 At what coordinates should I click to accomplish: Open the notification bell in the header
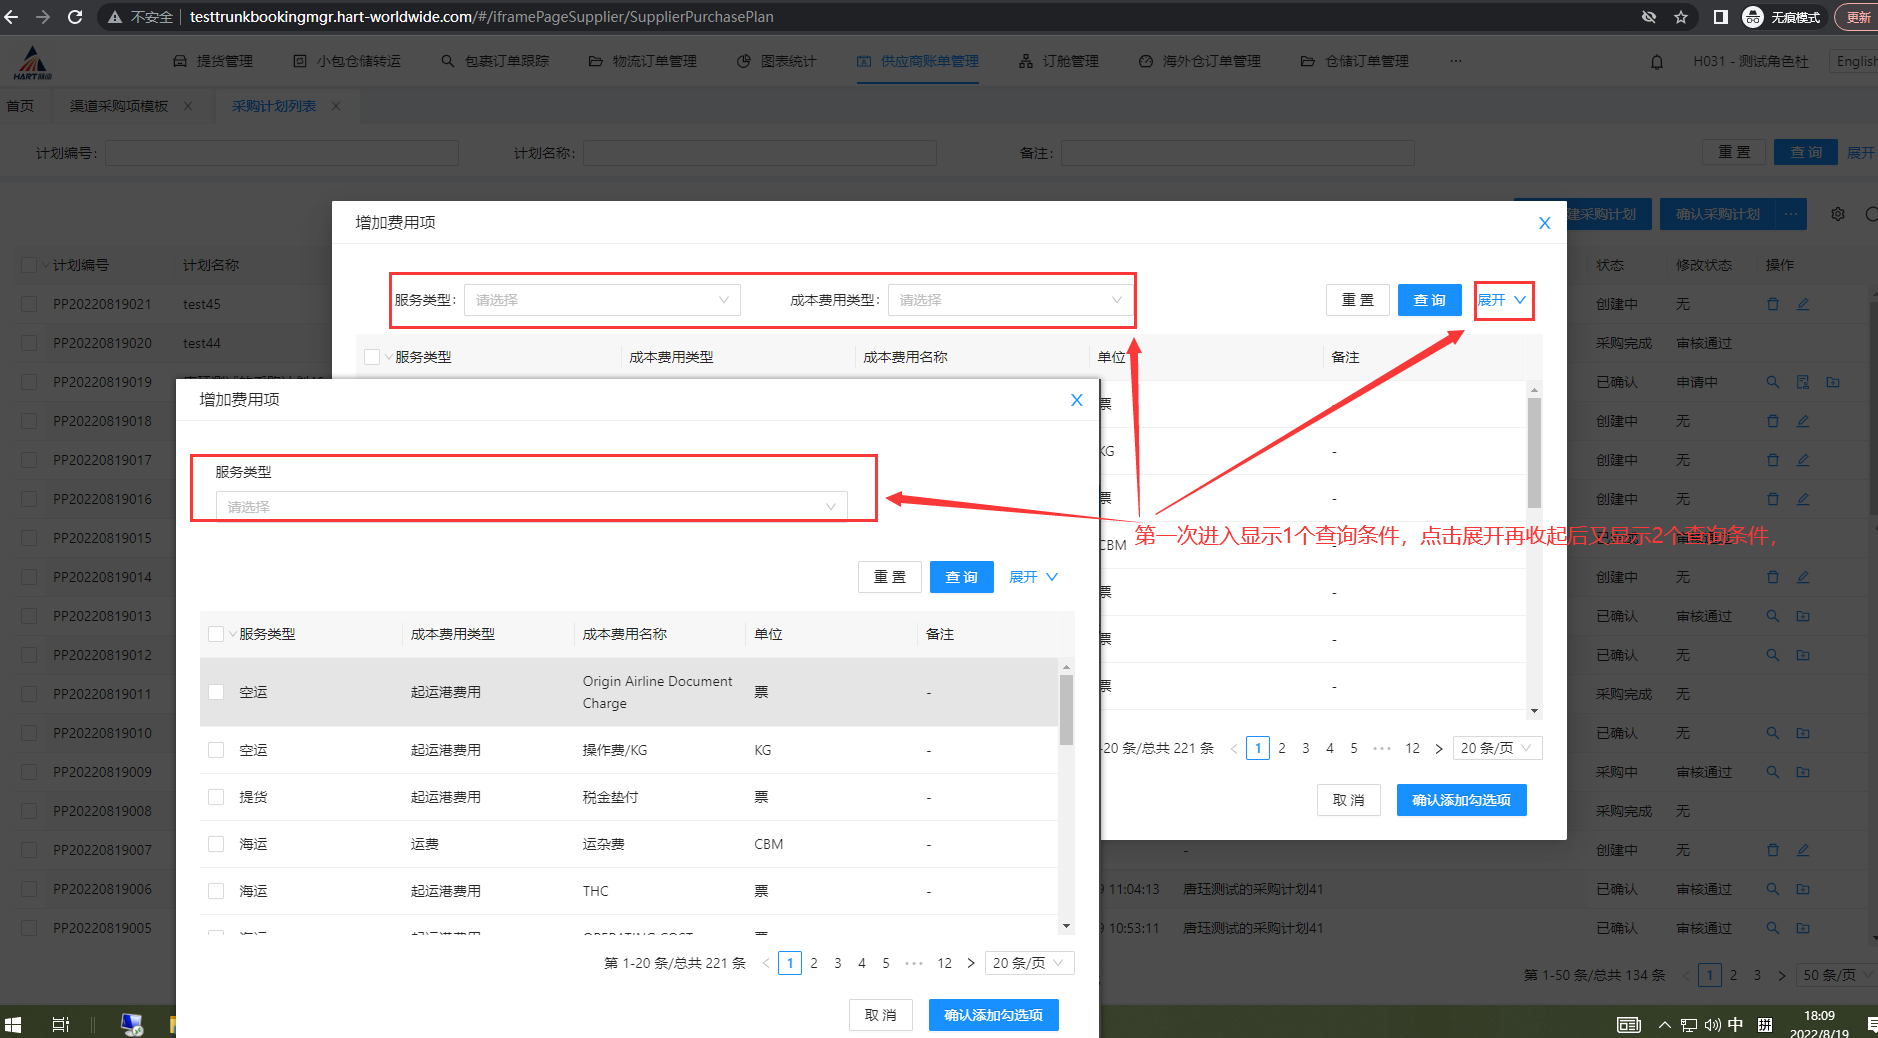[x=1657, y=62]
